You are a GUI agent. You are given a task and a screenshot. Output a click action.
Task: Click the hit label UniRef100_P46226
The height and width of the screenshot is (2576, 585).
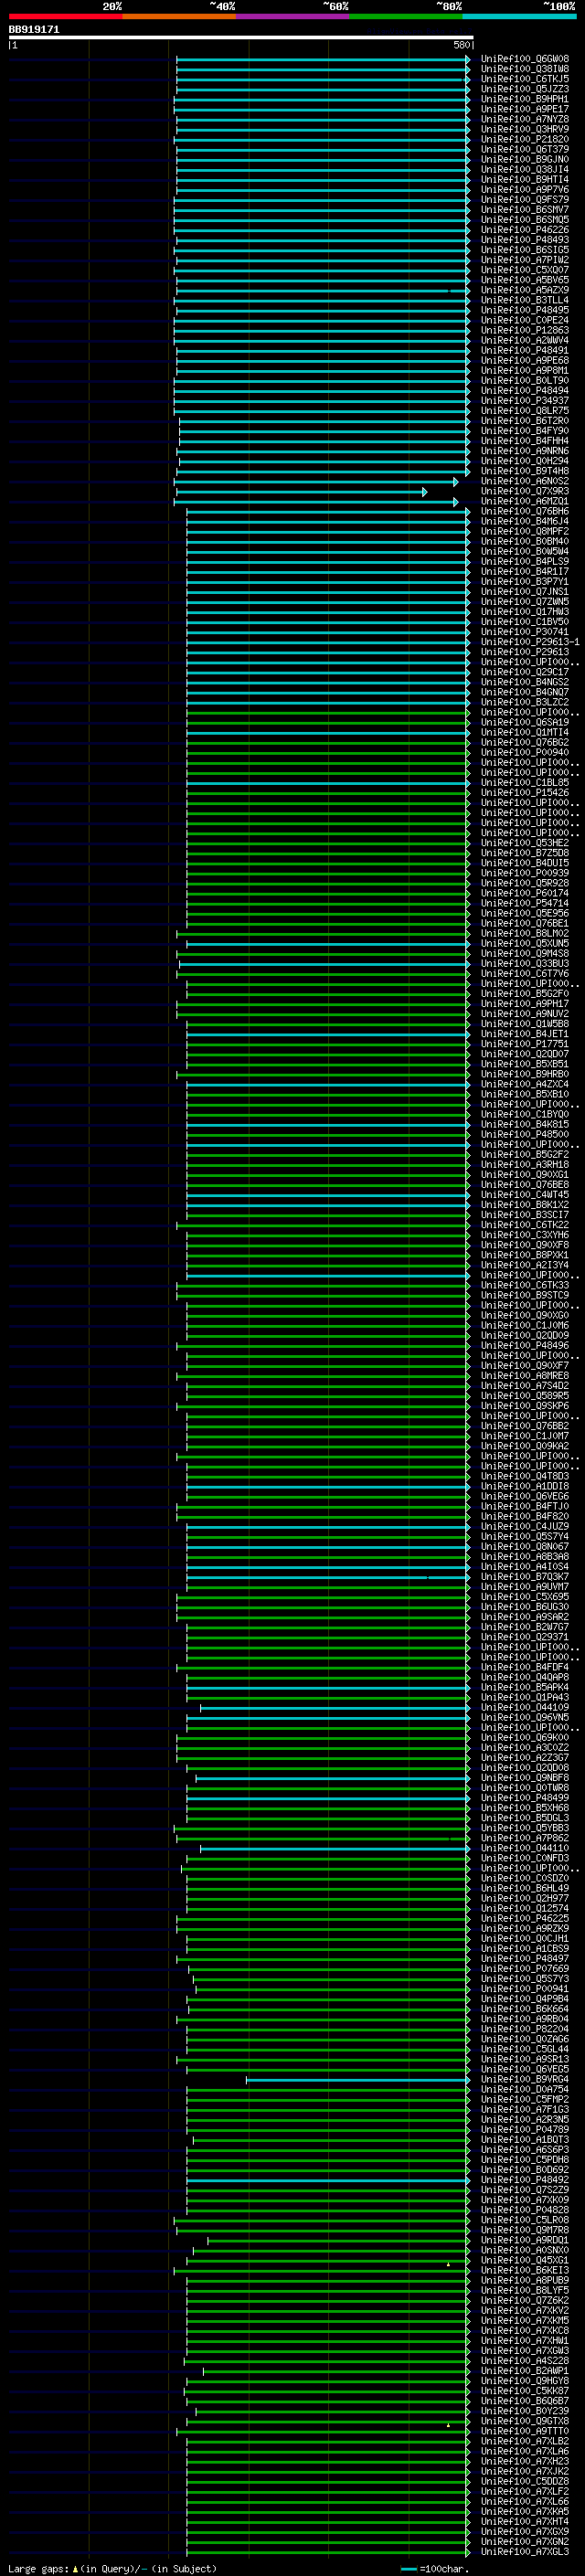pos(525,230)
